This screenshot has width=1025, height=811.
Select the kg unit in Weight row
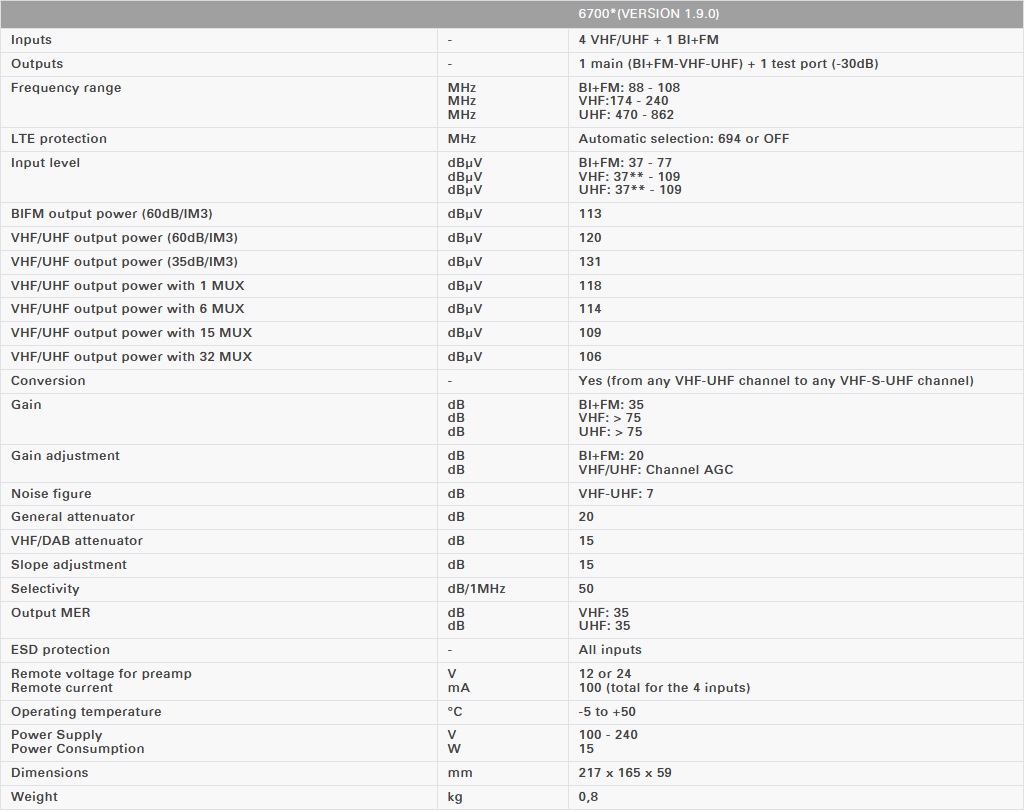(455, 797)
